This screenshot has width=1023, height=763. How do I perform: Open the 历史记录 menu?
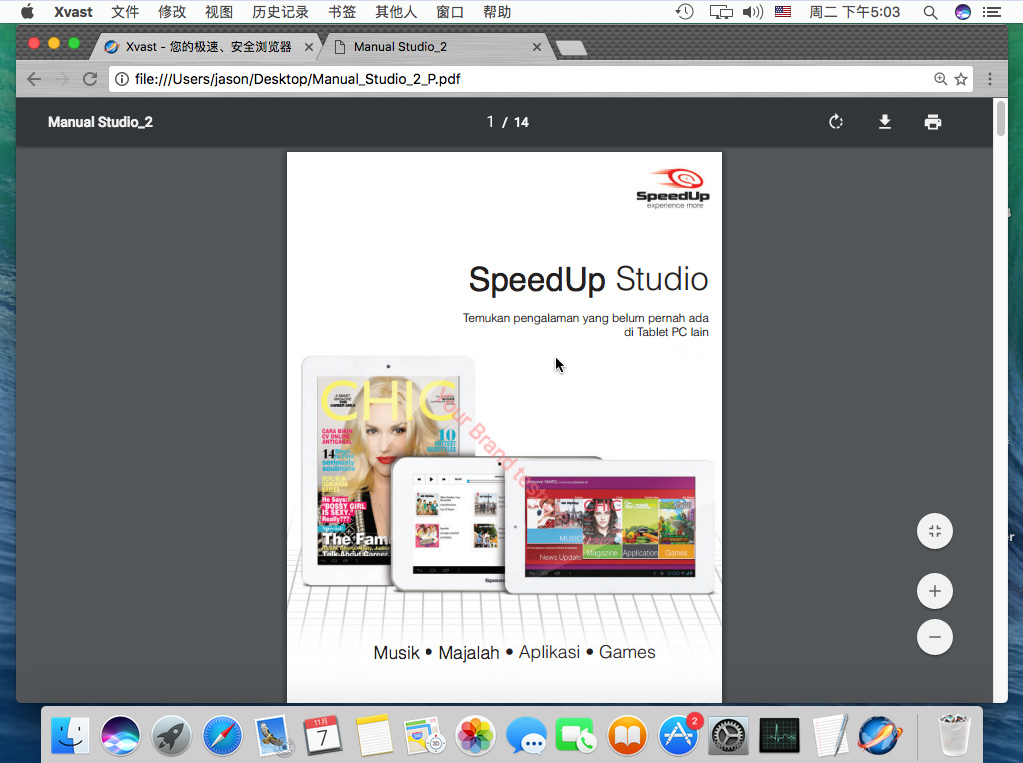[x=280, y=12]
